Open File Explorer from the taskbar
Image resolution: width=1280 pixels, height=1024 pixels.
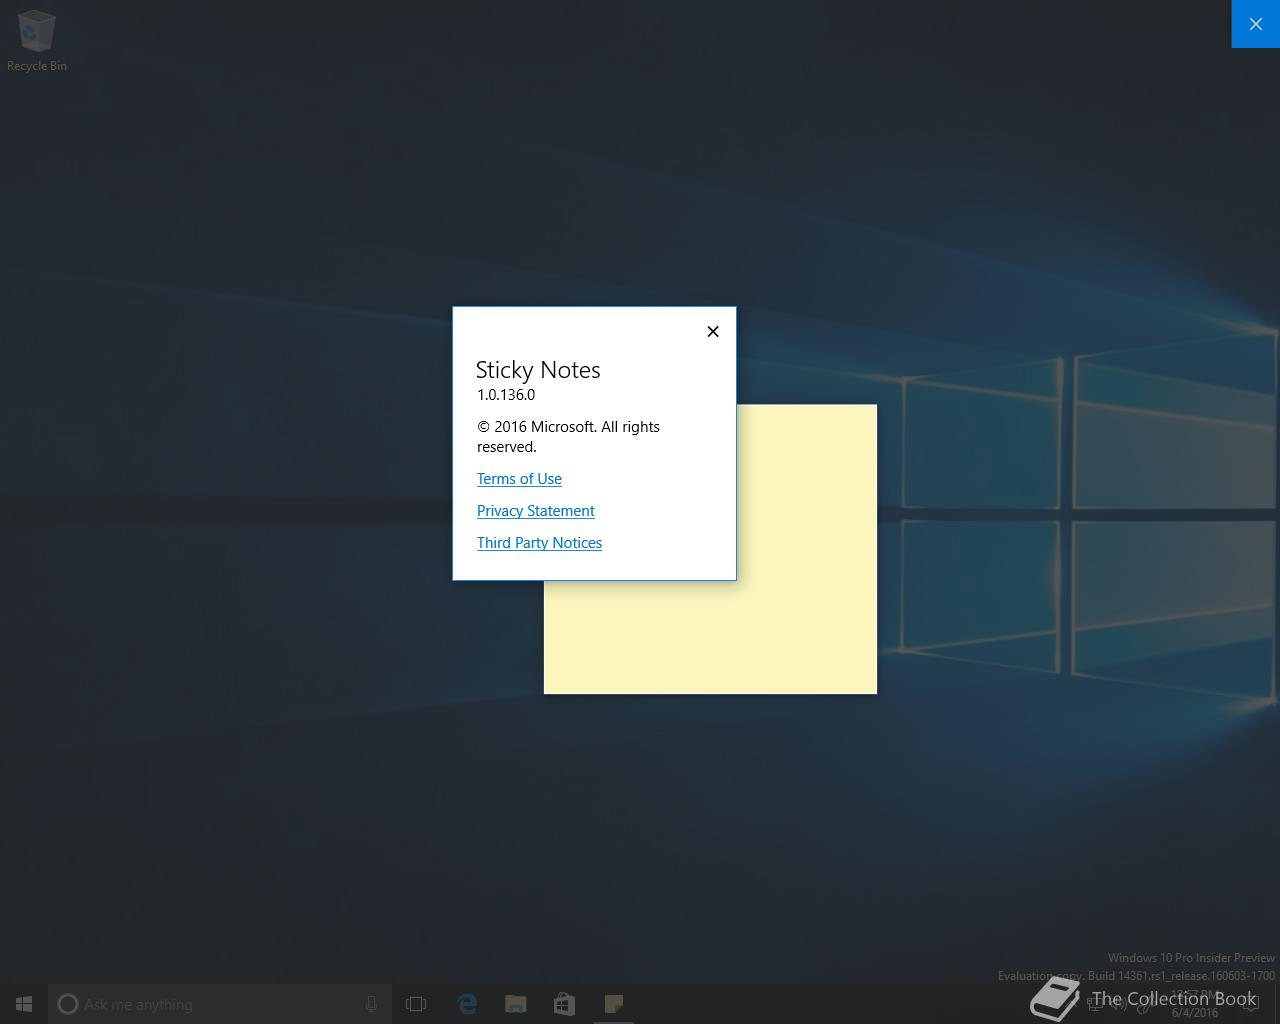[516, 1004]
